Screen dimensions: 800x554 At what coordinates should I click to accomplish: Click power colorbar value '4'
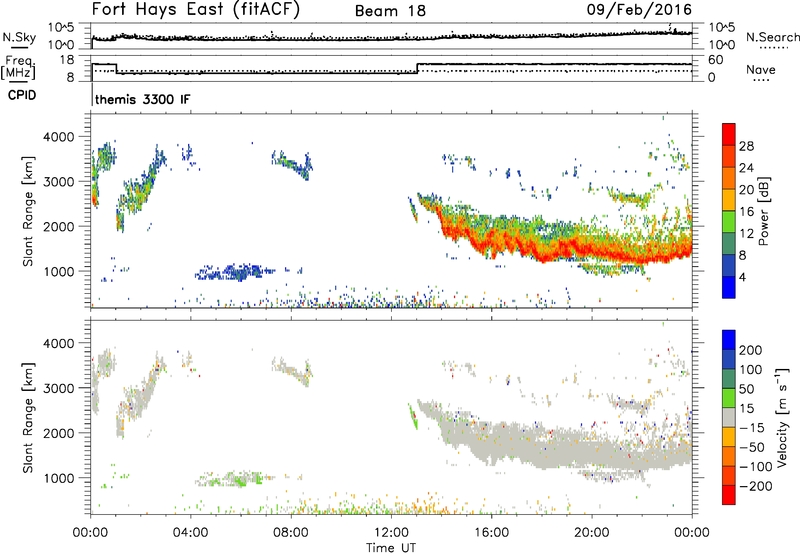point(742,277)
